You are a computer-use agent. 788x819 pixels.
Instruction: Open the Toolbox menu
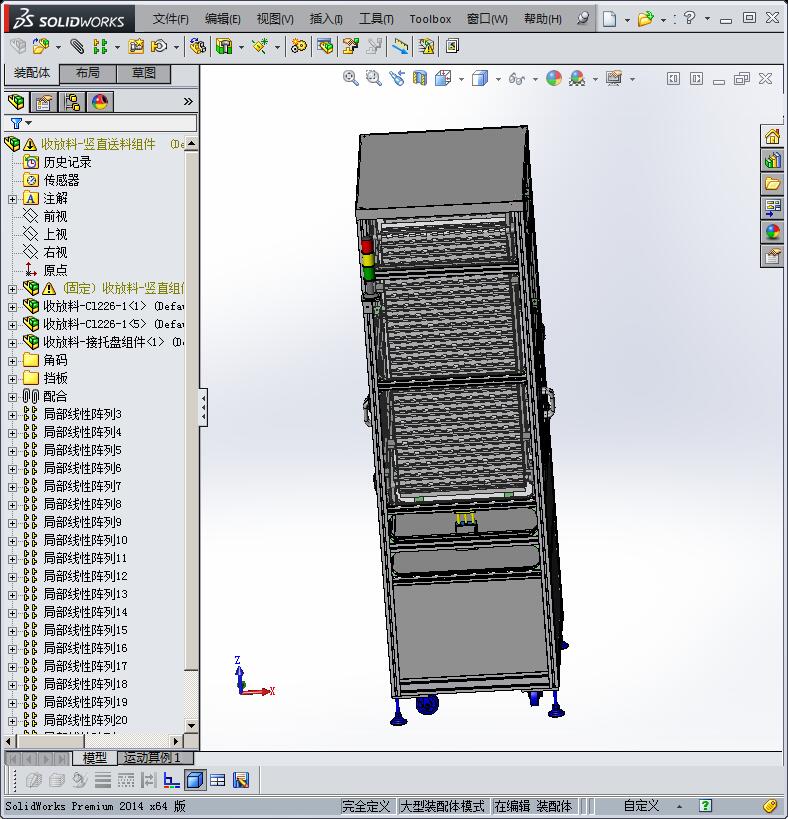pos(430,19)
